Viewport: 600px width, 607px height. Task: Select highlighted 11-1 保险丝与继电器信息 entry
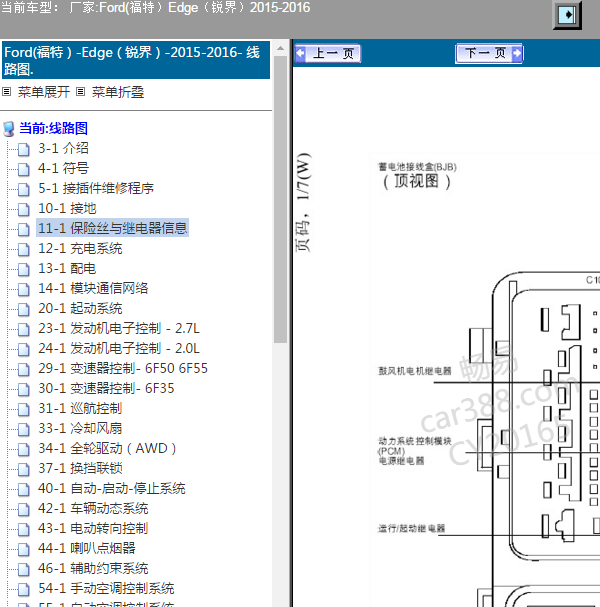(x=113, y=228)
